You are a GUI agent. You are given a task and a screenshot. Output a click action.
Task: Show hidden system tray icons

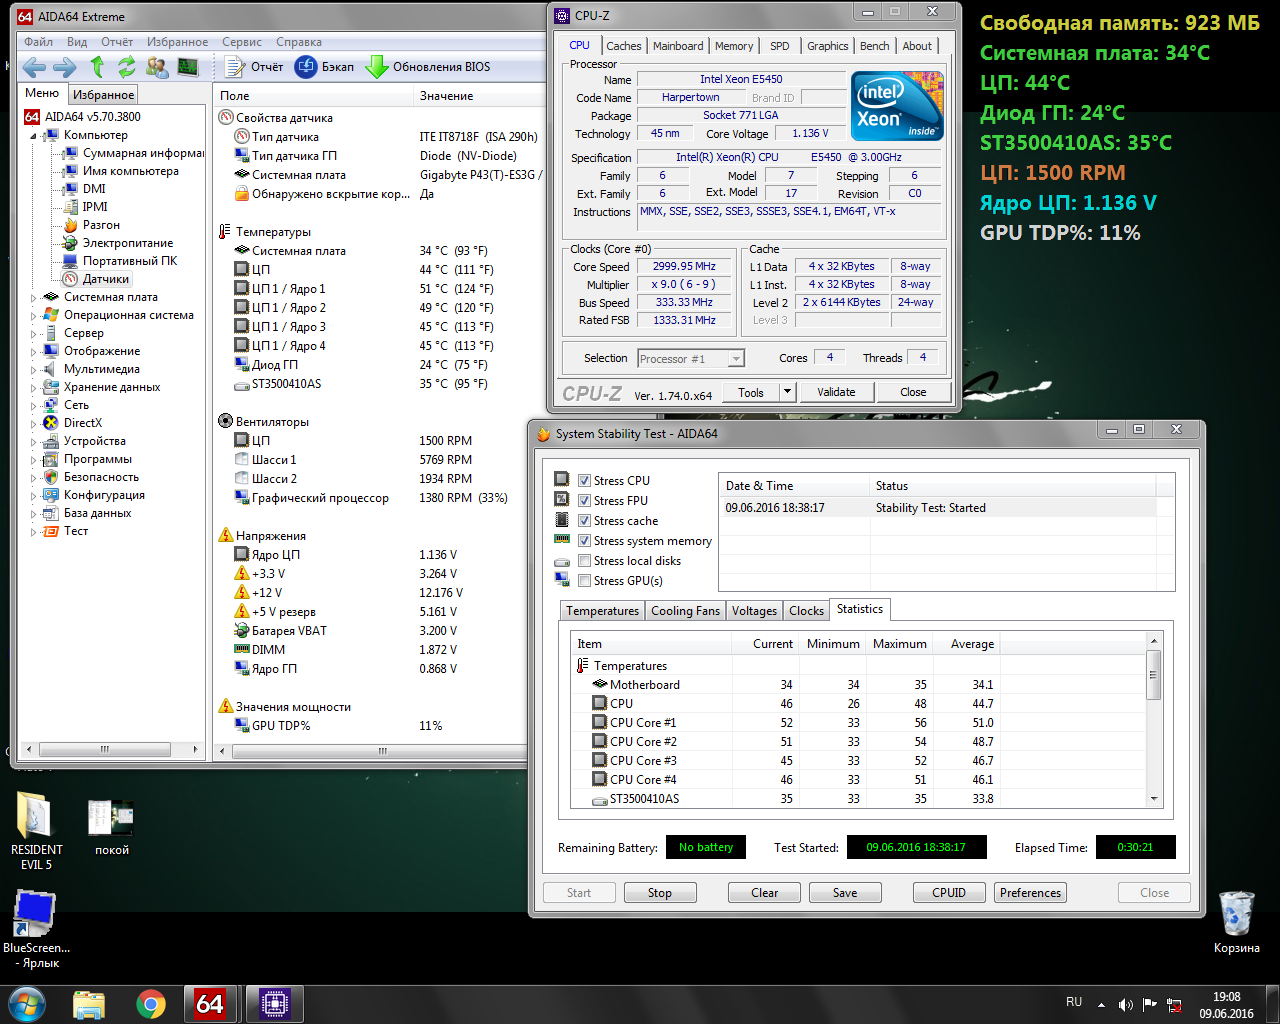point(1101,1004)
